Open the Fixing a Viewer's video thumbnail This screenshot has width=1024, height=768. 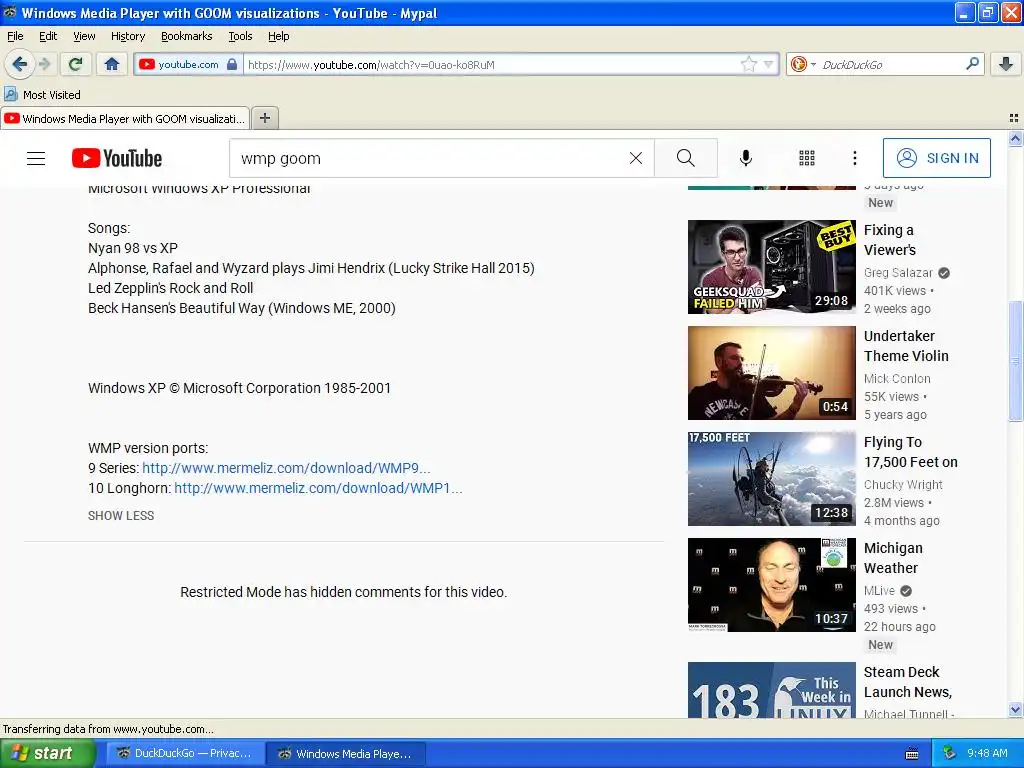coord(771,266)
